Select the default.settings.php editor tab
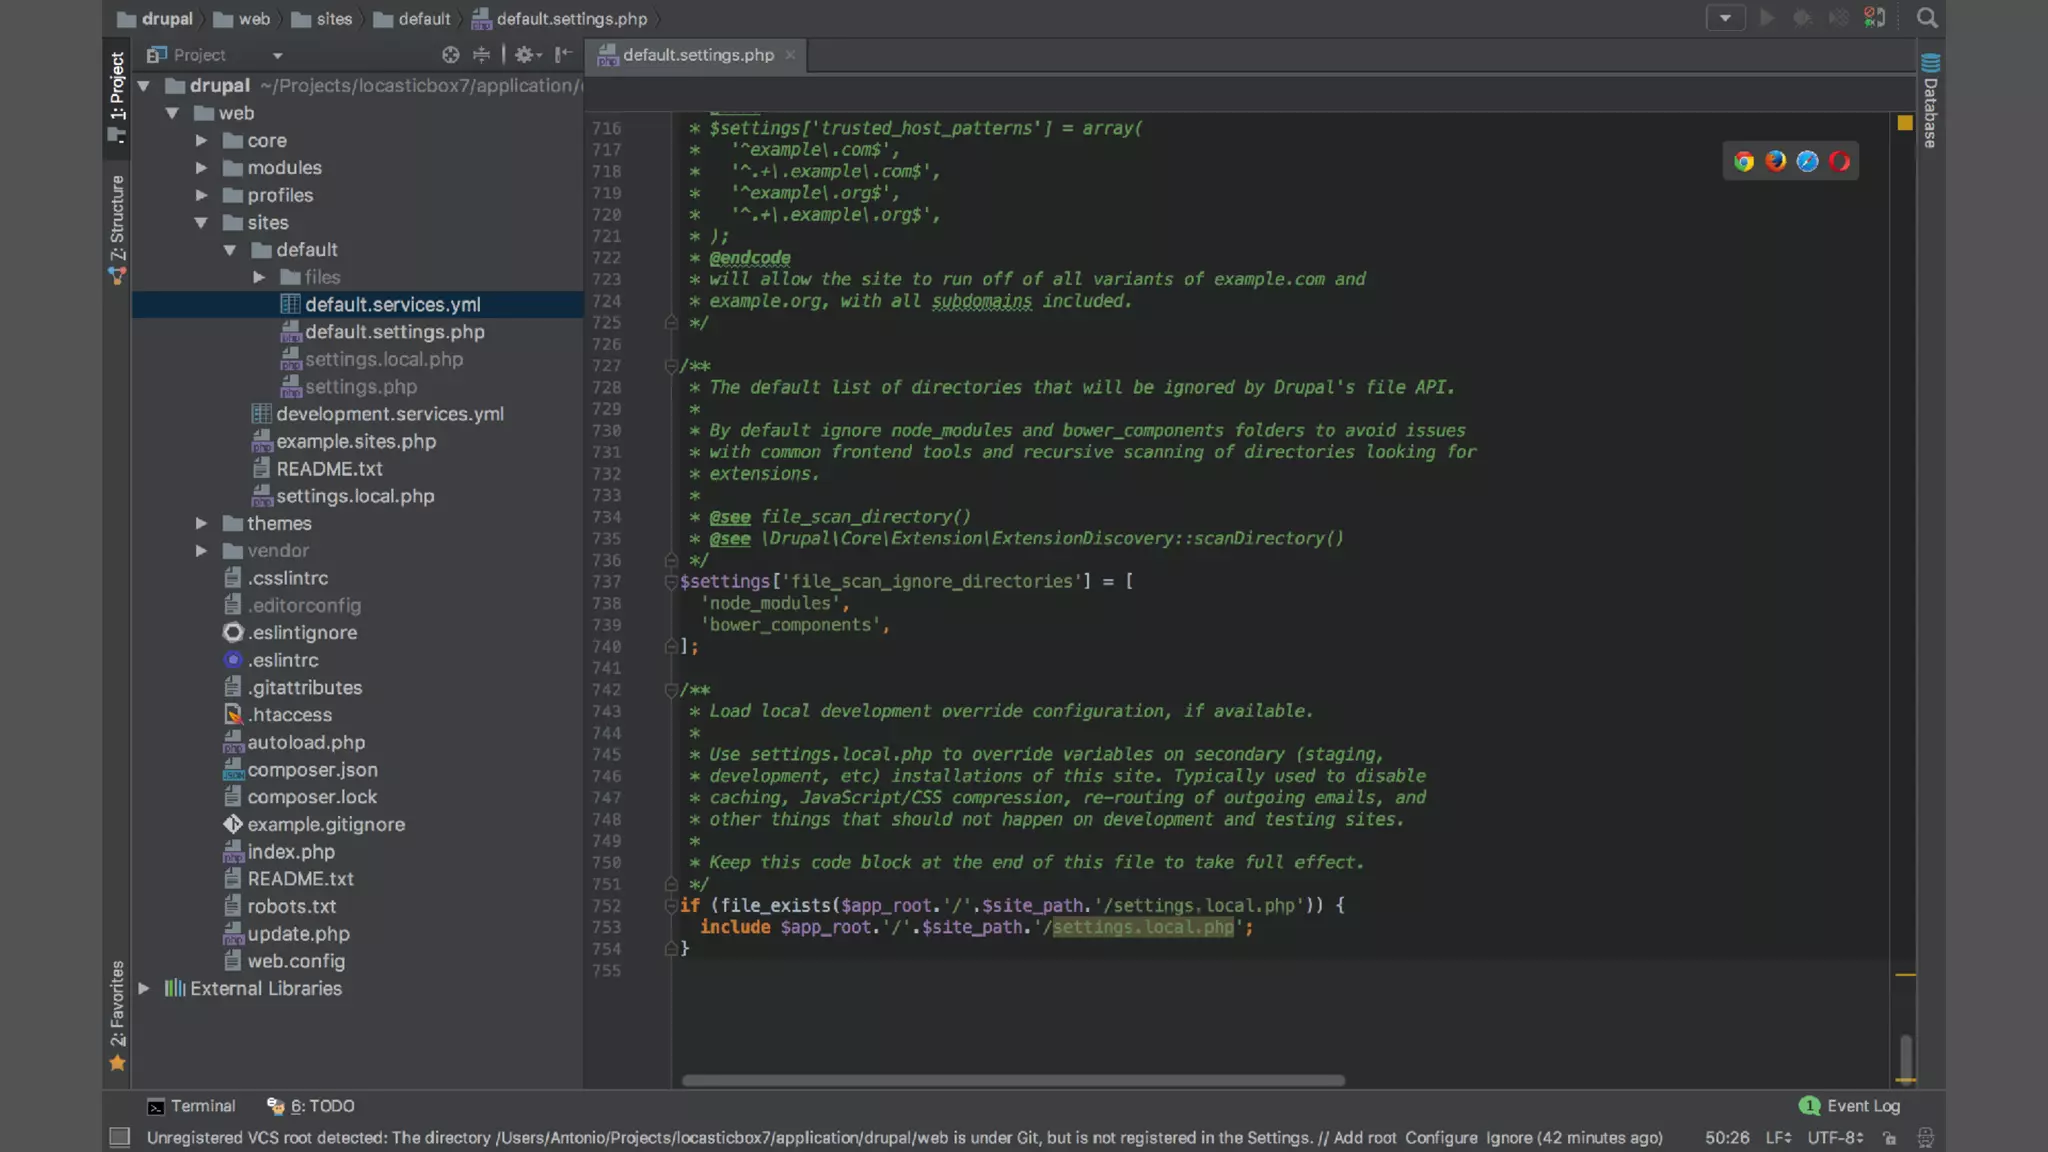 (697, 55)
